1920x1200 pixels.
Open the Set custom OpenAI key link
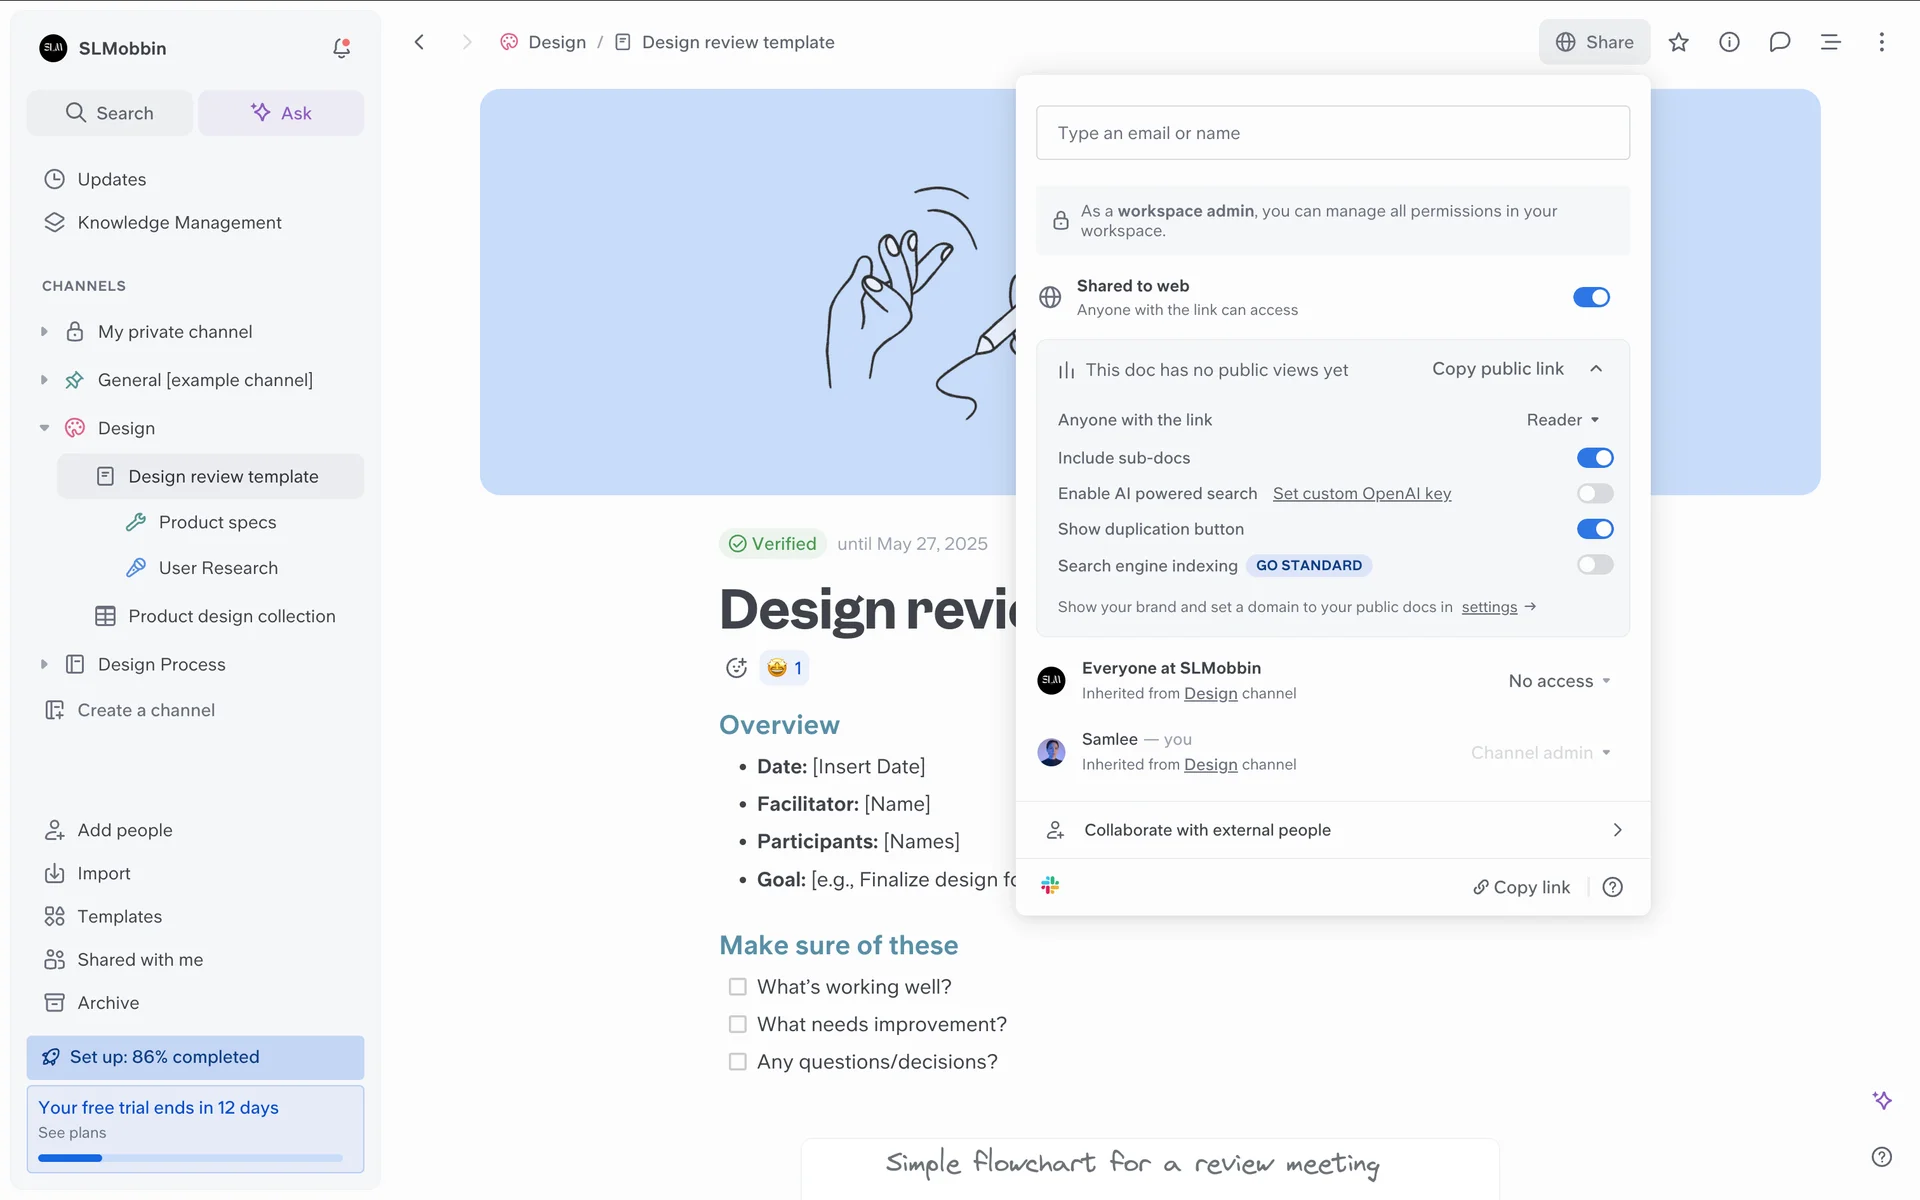(1361, 493)
